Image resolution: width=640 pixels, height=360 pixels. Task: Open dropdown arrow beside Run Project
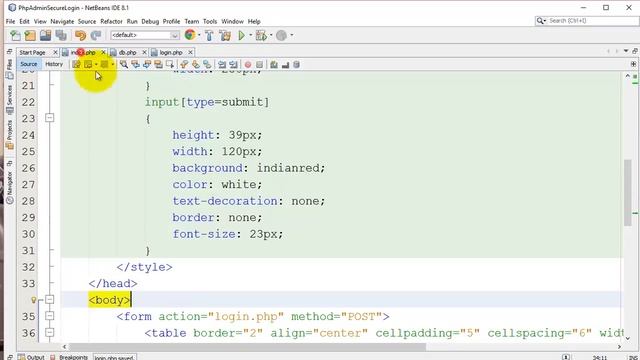coord(251,36)
